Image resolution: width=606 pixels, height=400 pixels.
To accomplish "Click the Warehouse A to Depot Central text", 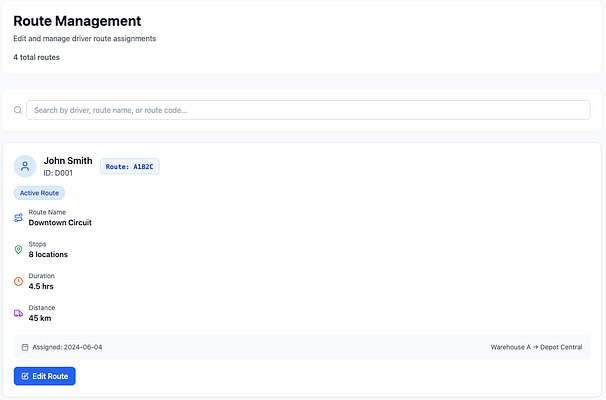I will point(536,347).
